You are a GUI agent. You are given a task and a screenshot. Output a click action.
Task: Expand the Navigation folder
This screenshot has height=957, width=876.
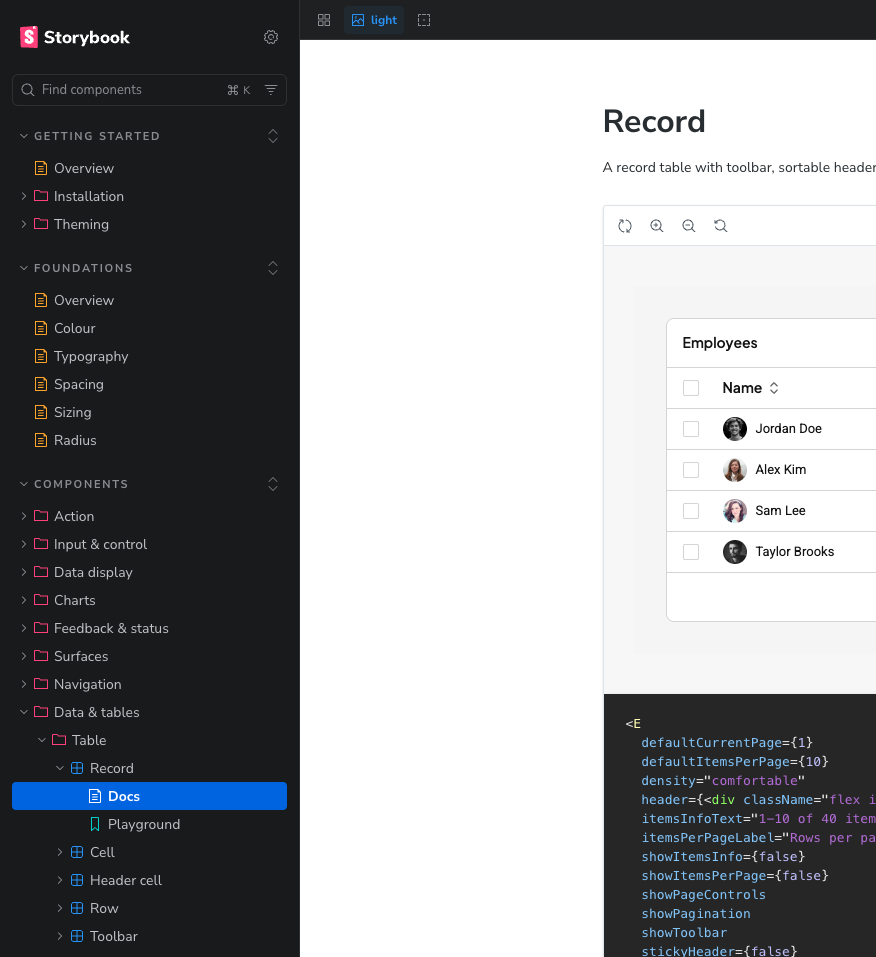click(24, 684)
